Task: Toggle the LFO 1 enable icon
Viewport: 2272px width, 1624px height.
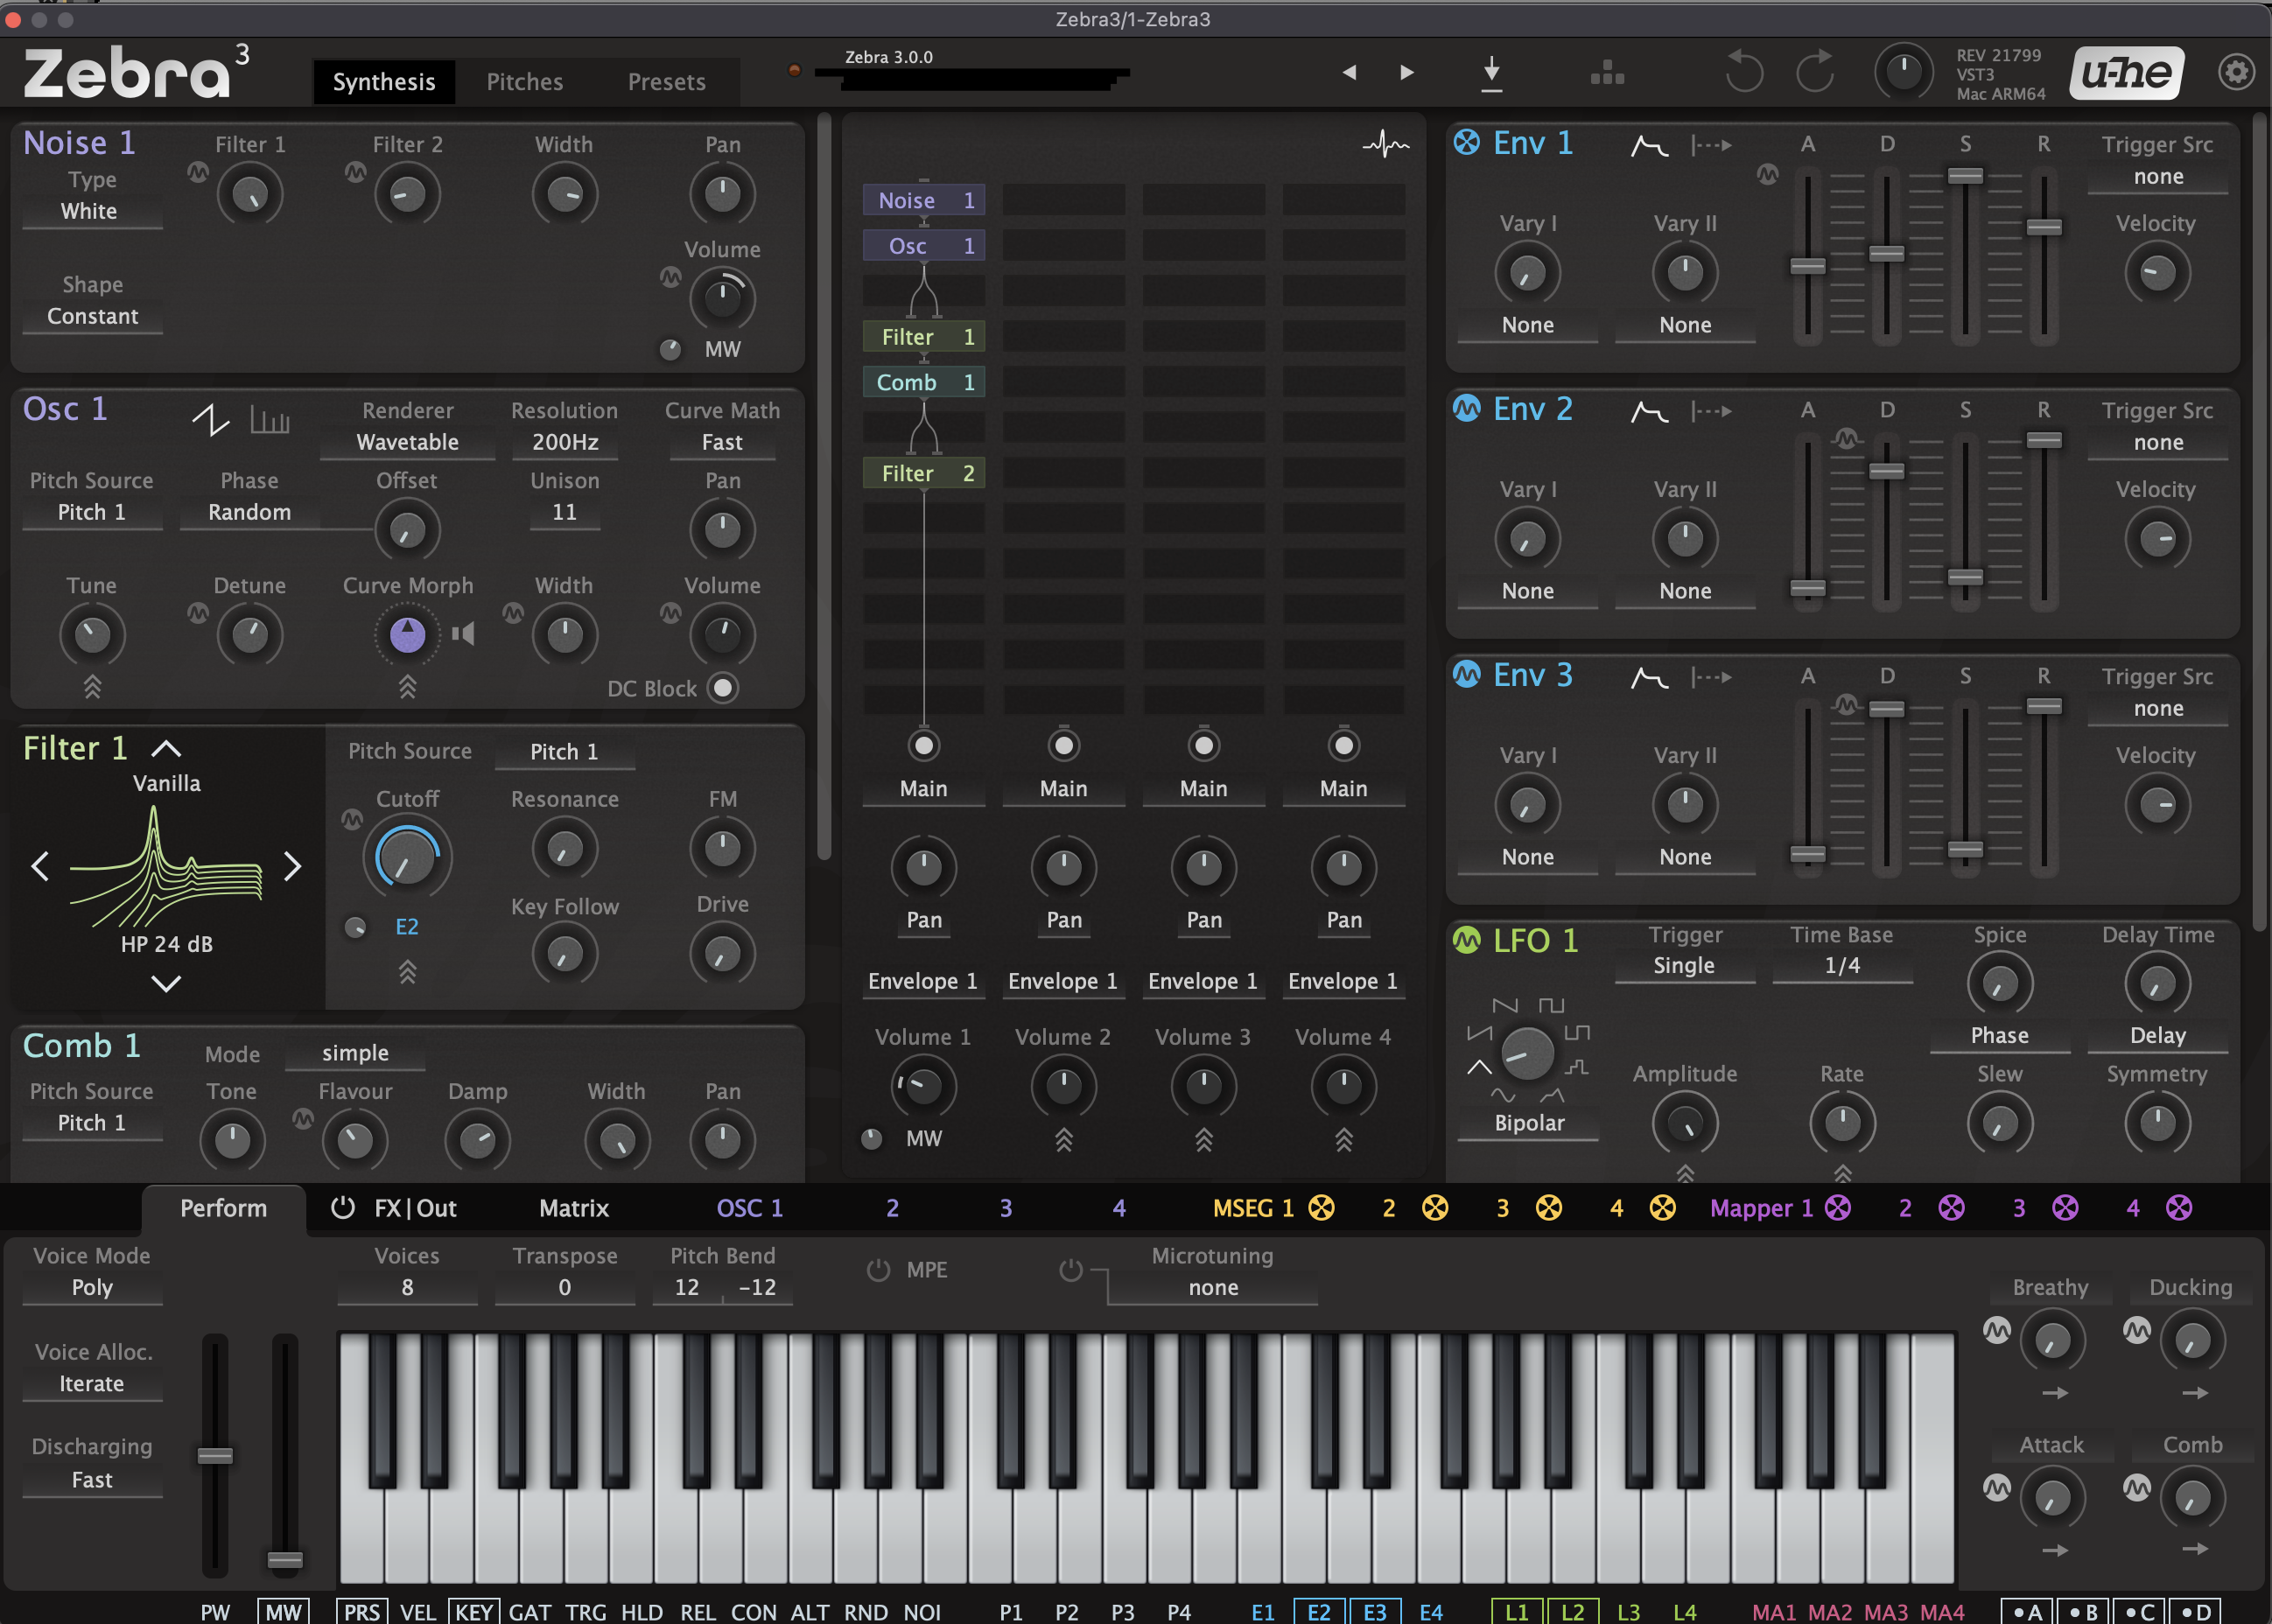Action: [1467, 940]
